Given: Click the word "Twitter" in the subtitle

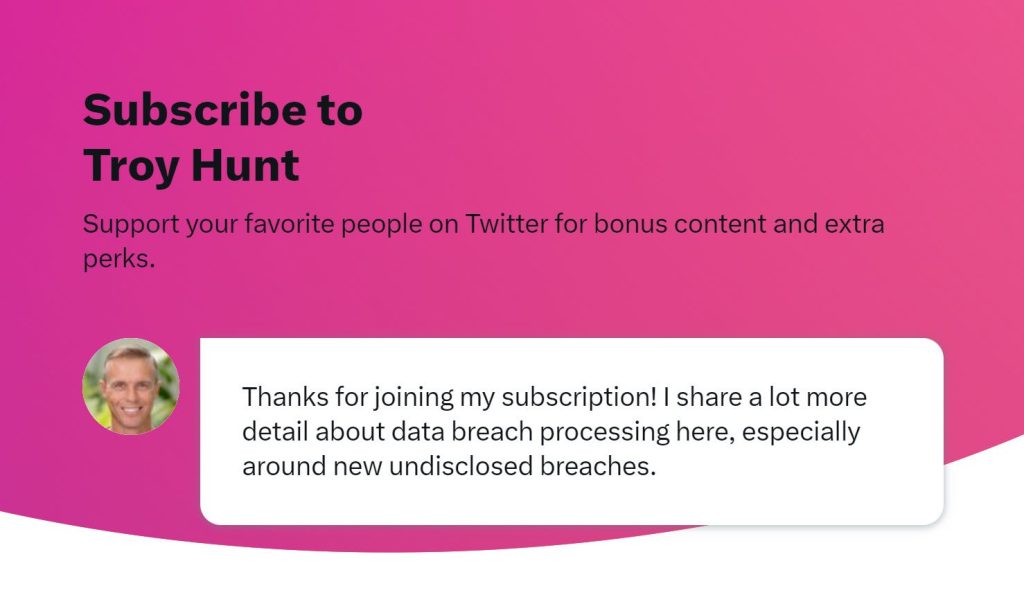Looking at the screenshot, I should [506, 224].
